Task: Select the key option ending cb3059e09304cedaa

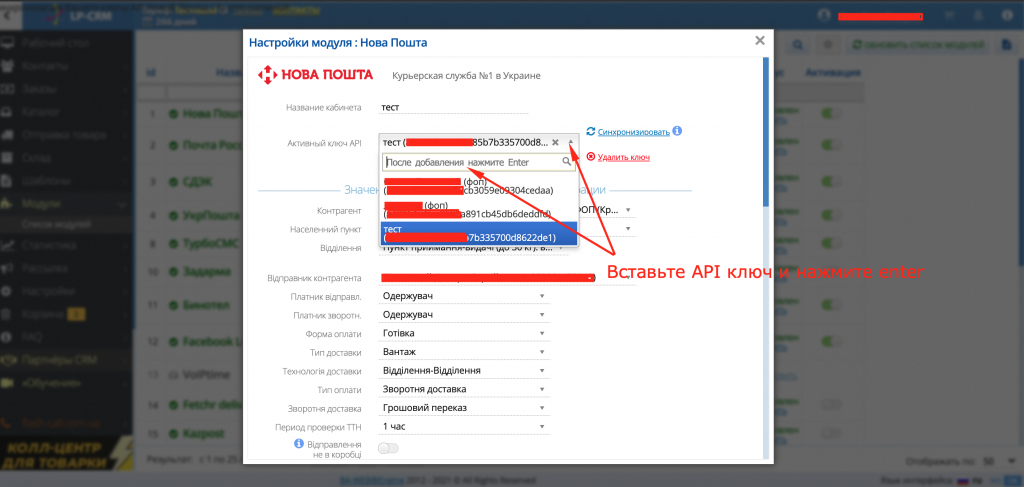Action: click(478, 185)
